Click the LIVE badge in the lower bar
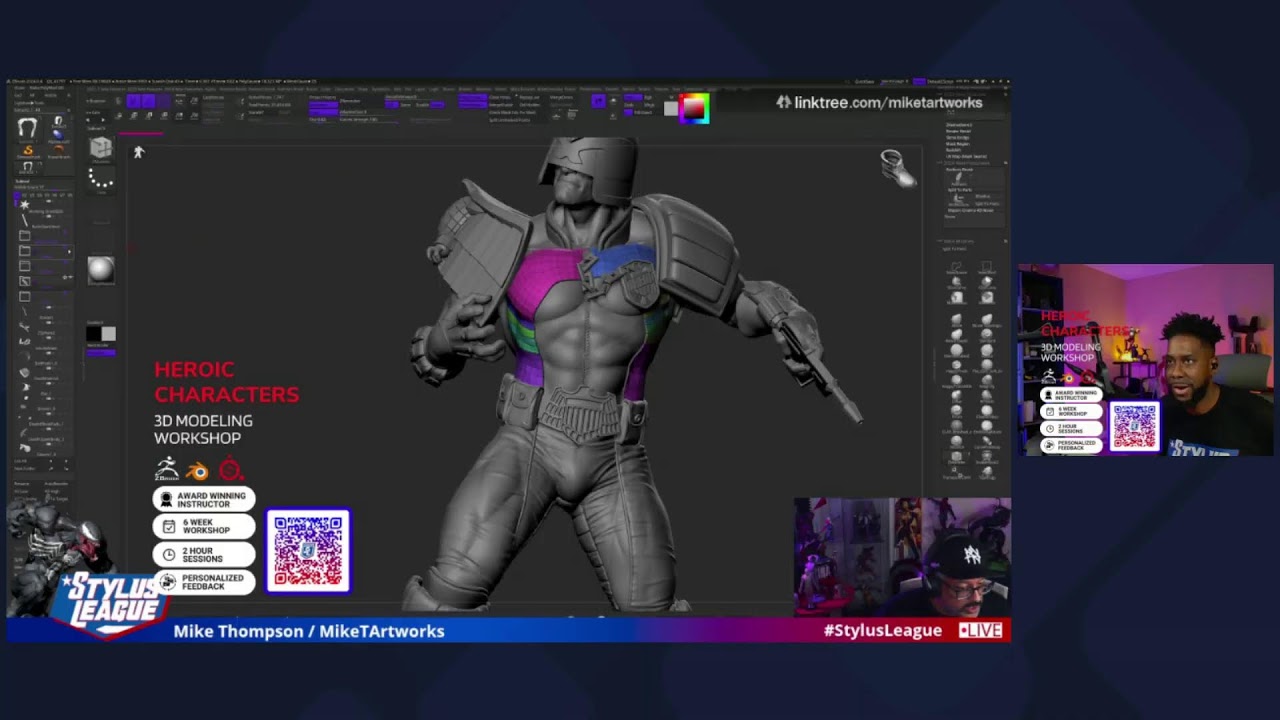The height and width of the screenshot is (720, 1280). coord(980,630)
